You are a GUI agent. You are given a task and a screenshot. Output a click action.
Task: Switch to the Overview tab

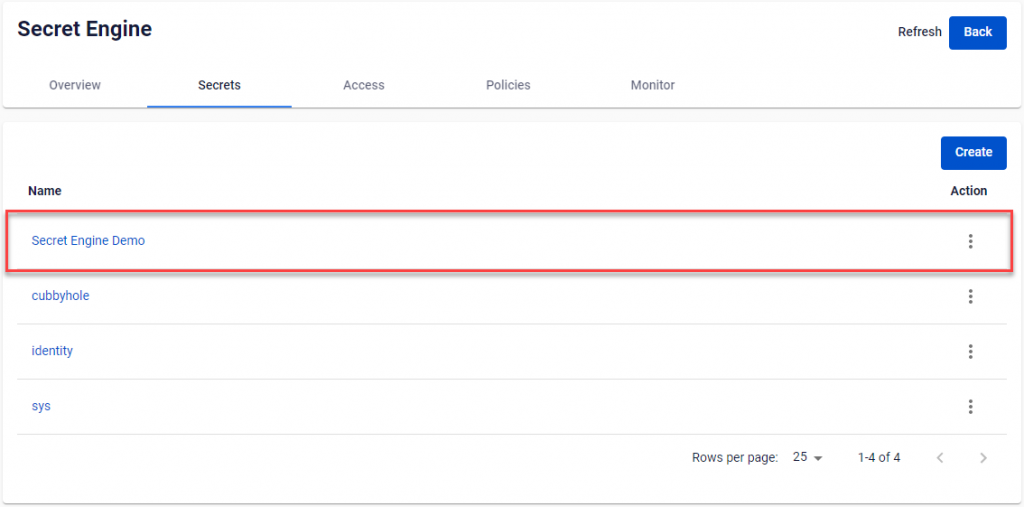click(75, 85)
